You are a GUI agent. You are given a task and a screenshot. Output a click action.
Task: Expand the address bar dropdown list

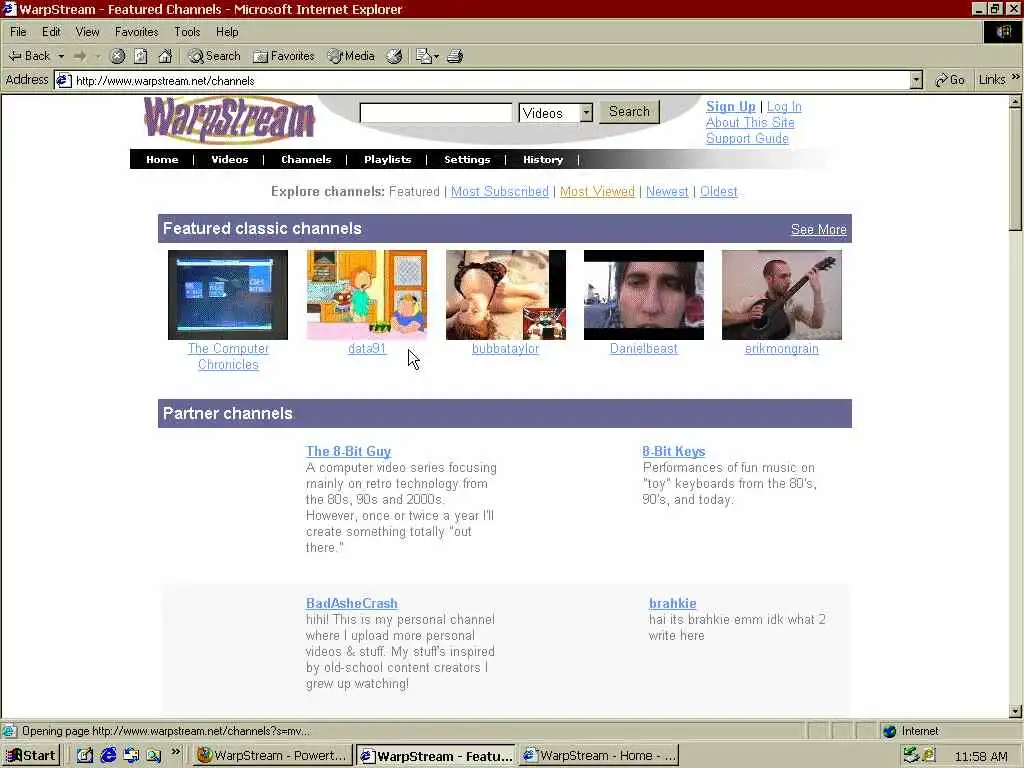tap(916, 80)
